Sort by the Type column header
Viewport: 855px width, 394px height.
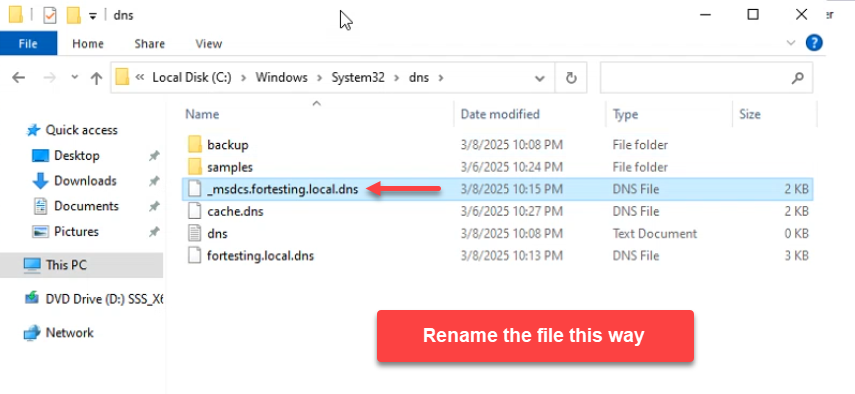click(625, 114)
